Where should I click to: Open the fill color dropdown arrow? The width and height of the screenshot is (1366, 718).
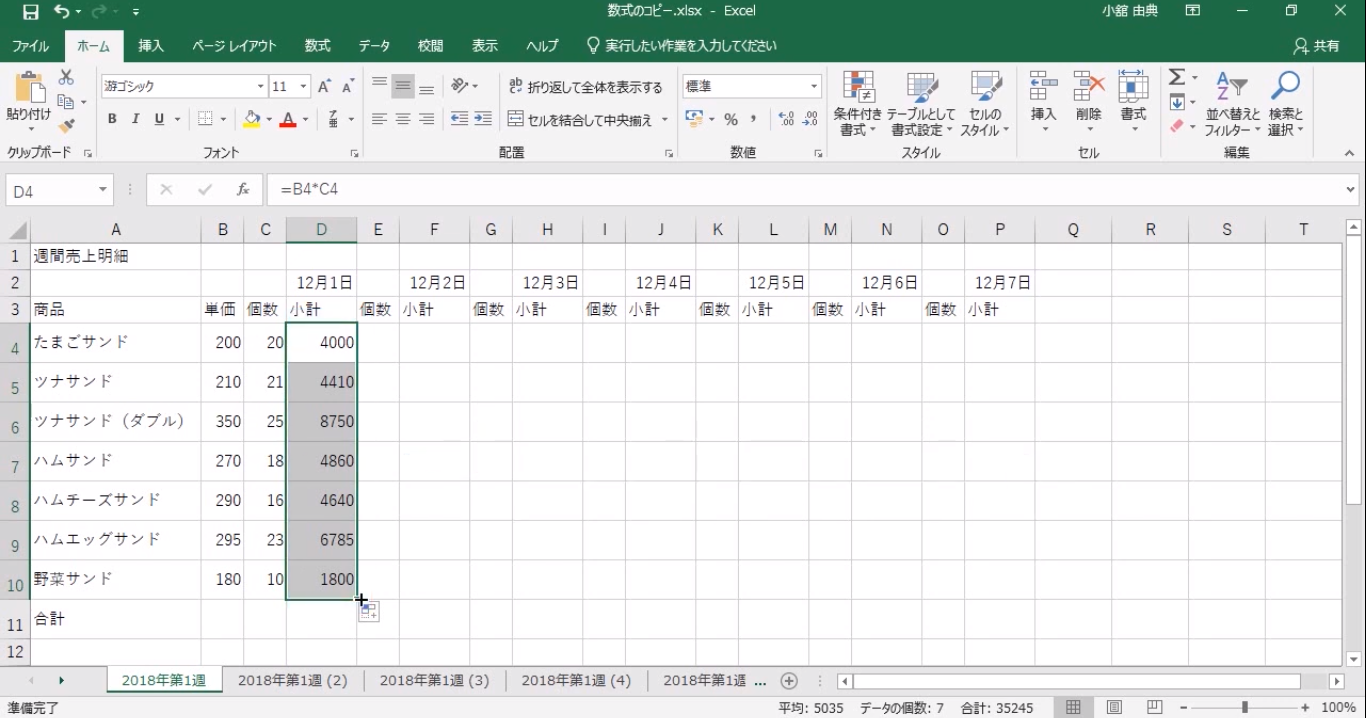tap(269, 119)
